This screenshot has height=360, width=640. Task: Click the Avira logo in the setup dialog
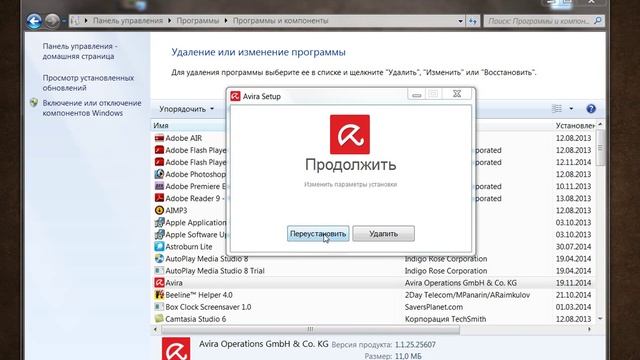[x=350, y=135]
